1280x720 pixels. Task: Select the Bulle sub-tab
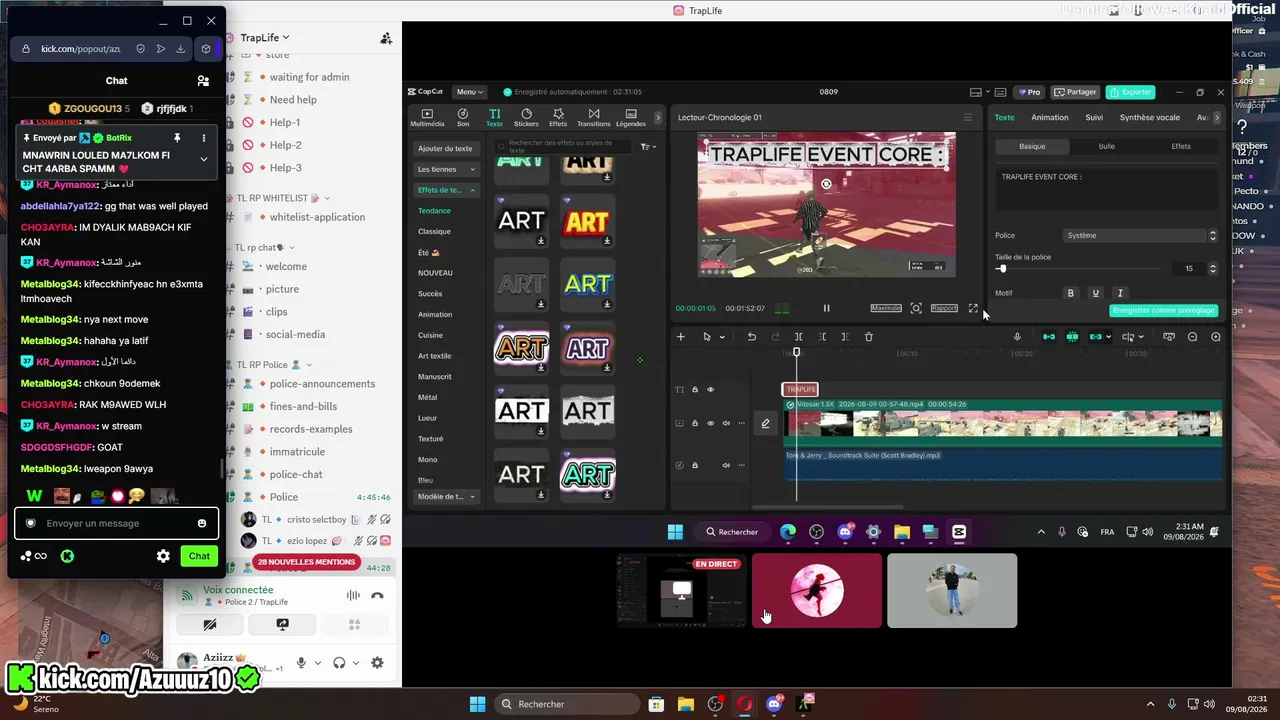coord(1107,146)
